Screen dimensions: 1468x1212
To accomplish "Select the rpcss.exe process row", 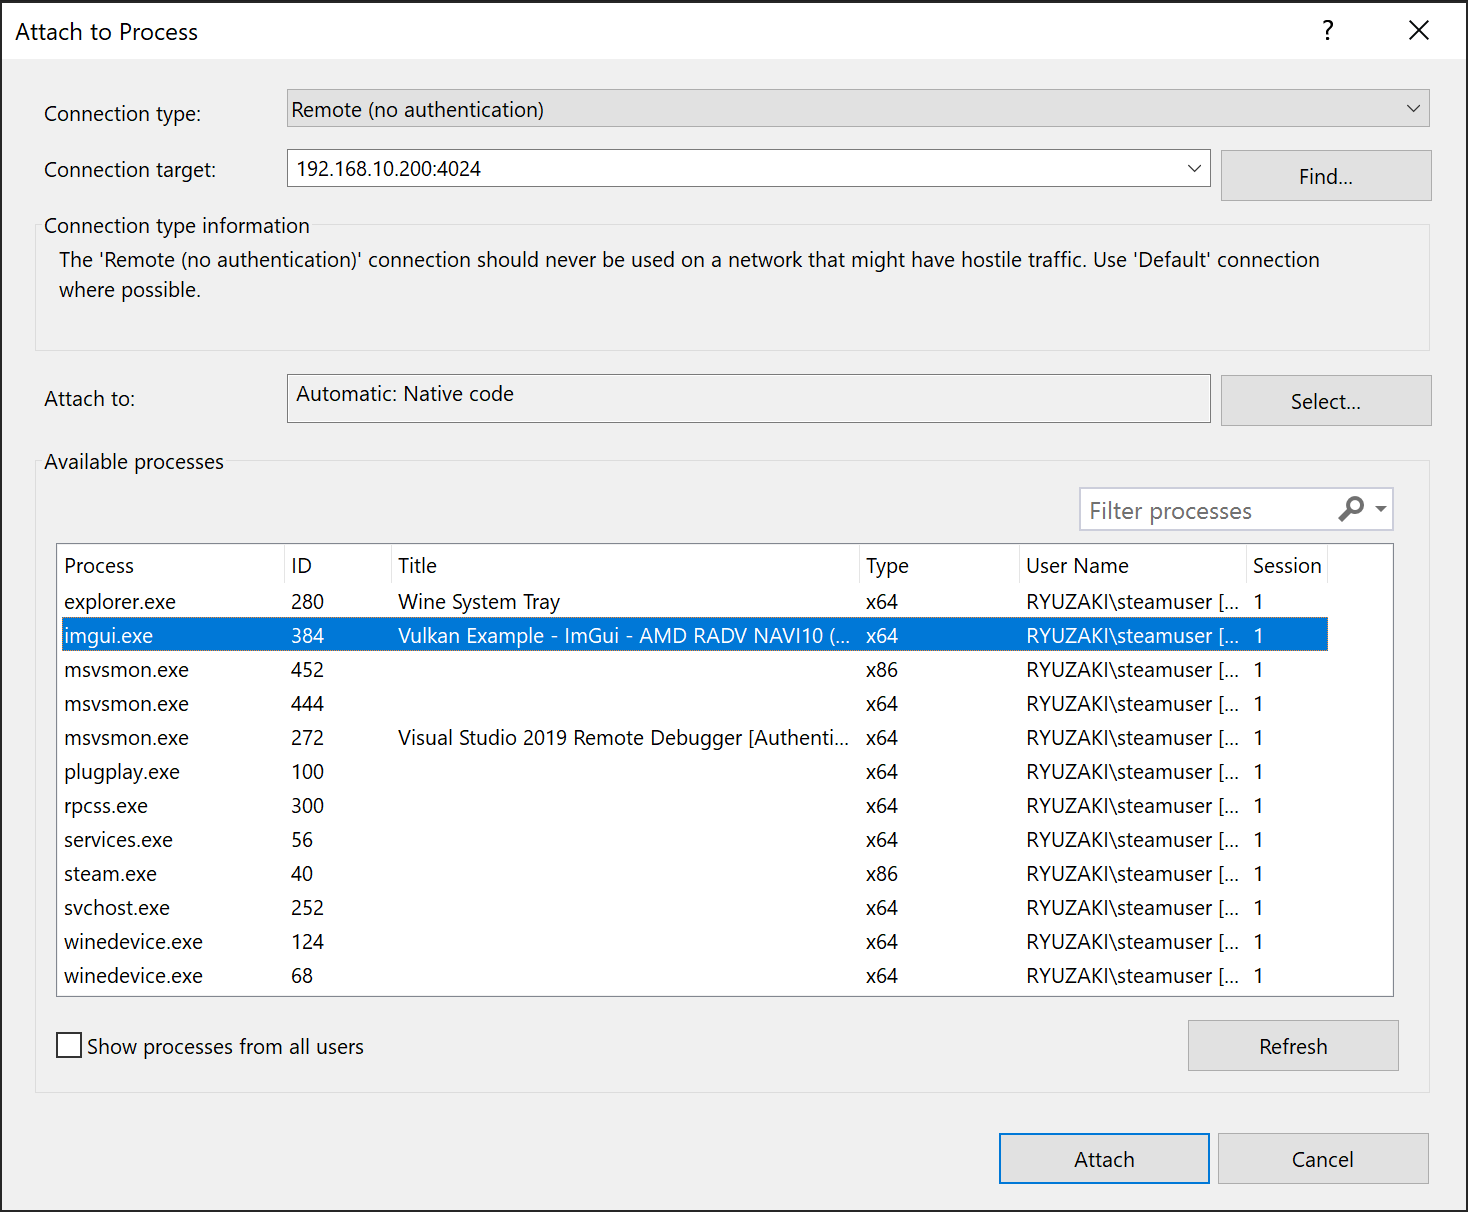I will [x=693, y=806].
